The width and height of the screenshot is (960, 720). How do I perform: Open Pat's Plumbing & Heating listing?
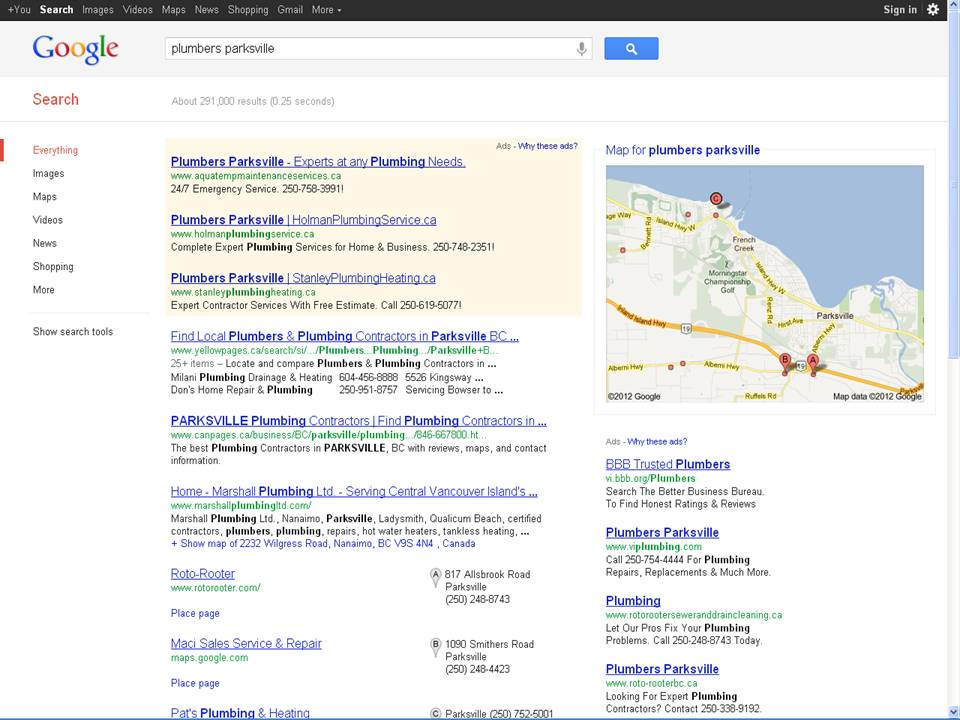coord(240,713)
